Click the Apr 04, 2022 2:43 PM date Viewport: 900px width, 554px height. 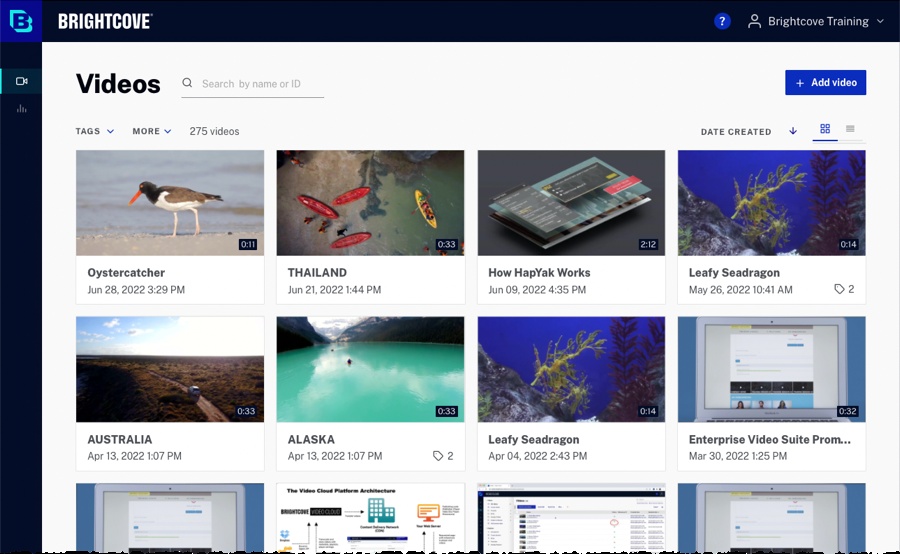point(538,456)
